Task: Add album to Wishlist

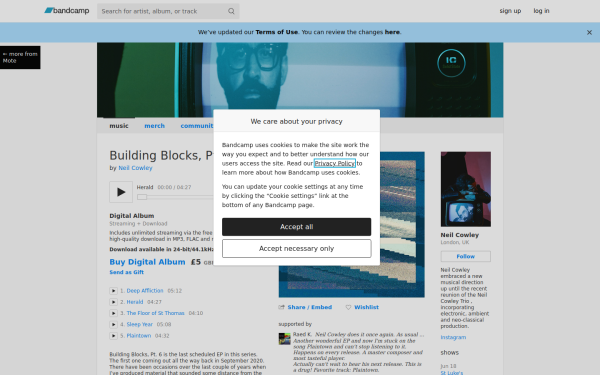Action: tap(366, 307)
